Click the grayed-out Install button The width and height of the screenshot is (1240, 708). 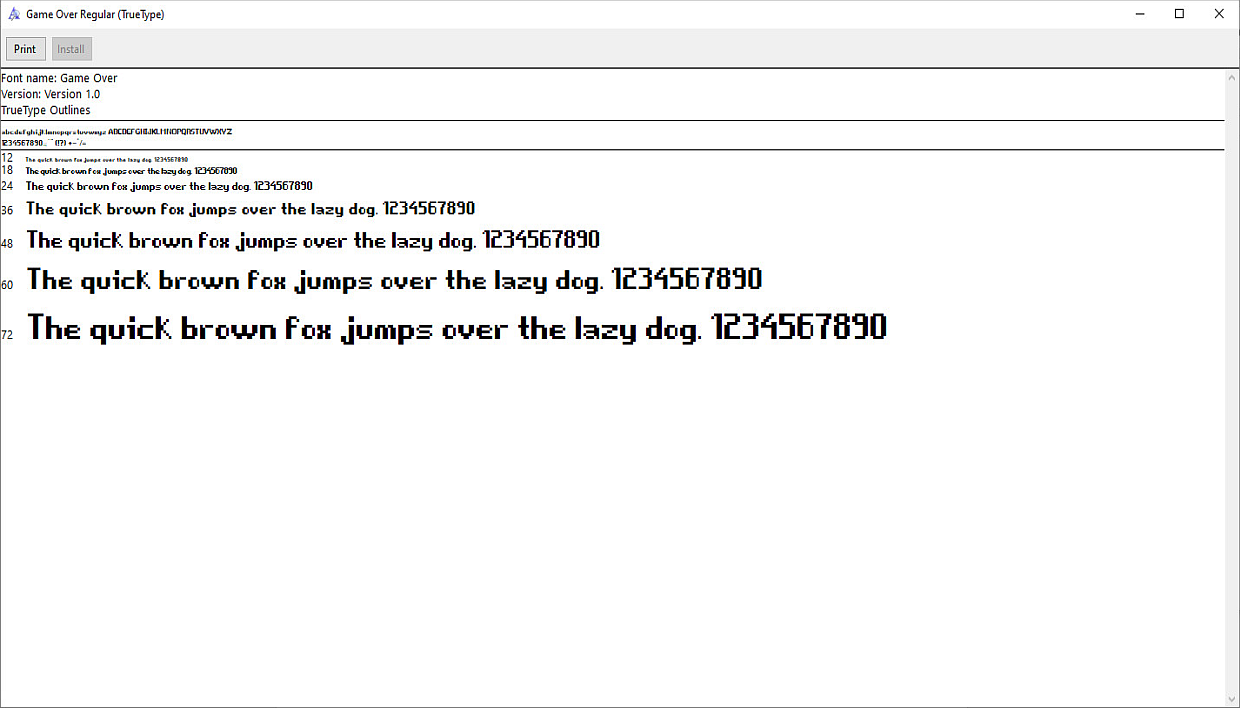click(x=70, y=48)
